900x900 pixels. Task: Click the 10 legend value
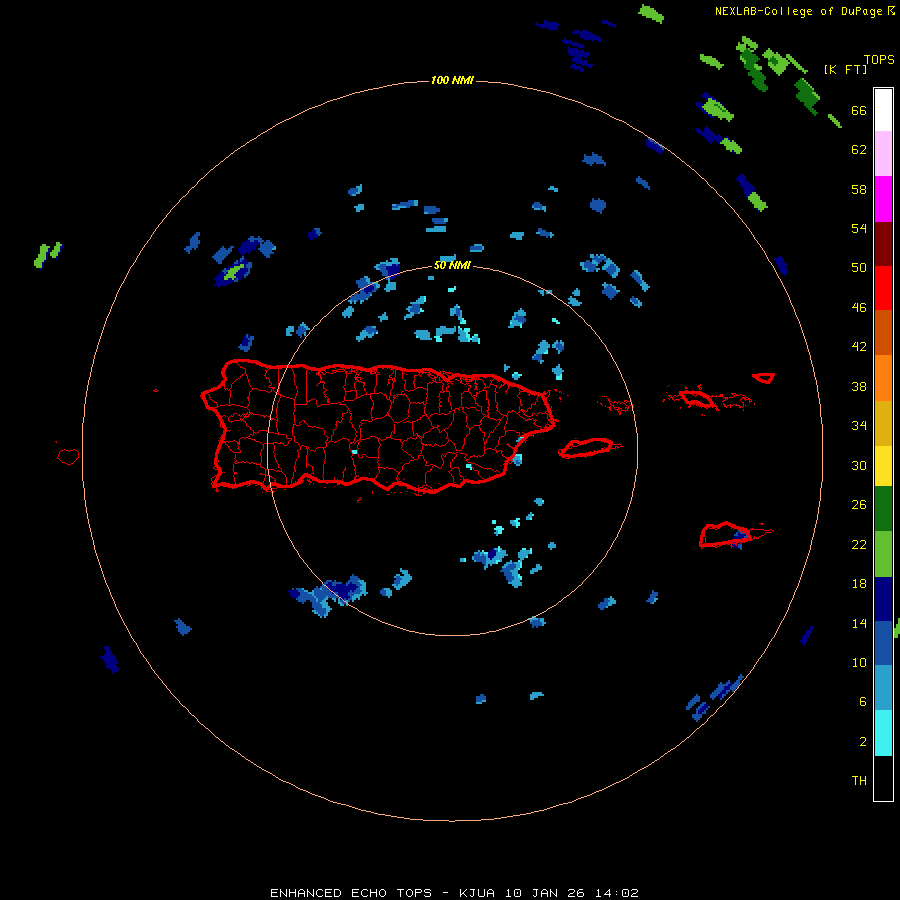859,663
